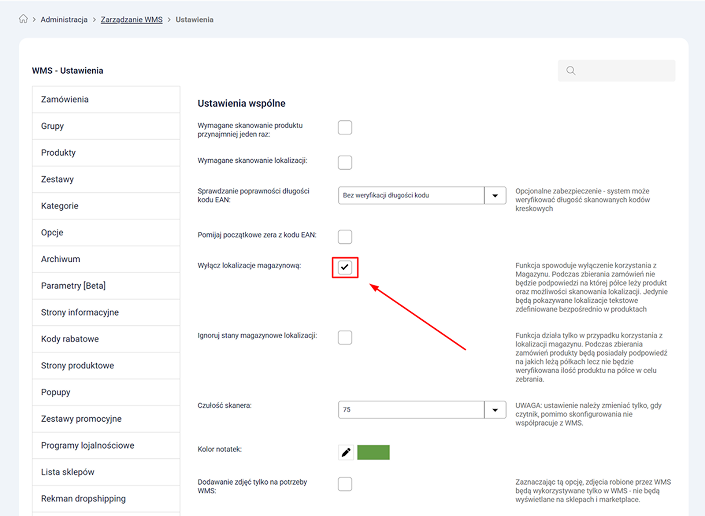Click the home icon in breadcrumb
705x516 pixels.
coord(23,19)
